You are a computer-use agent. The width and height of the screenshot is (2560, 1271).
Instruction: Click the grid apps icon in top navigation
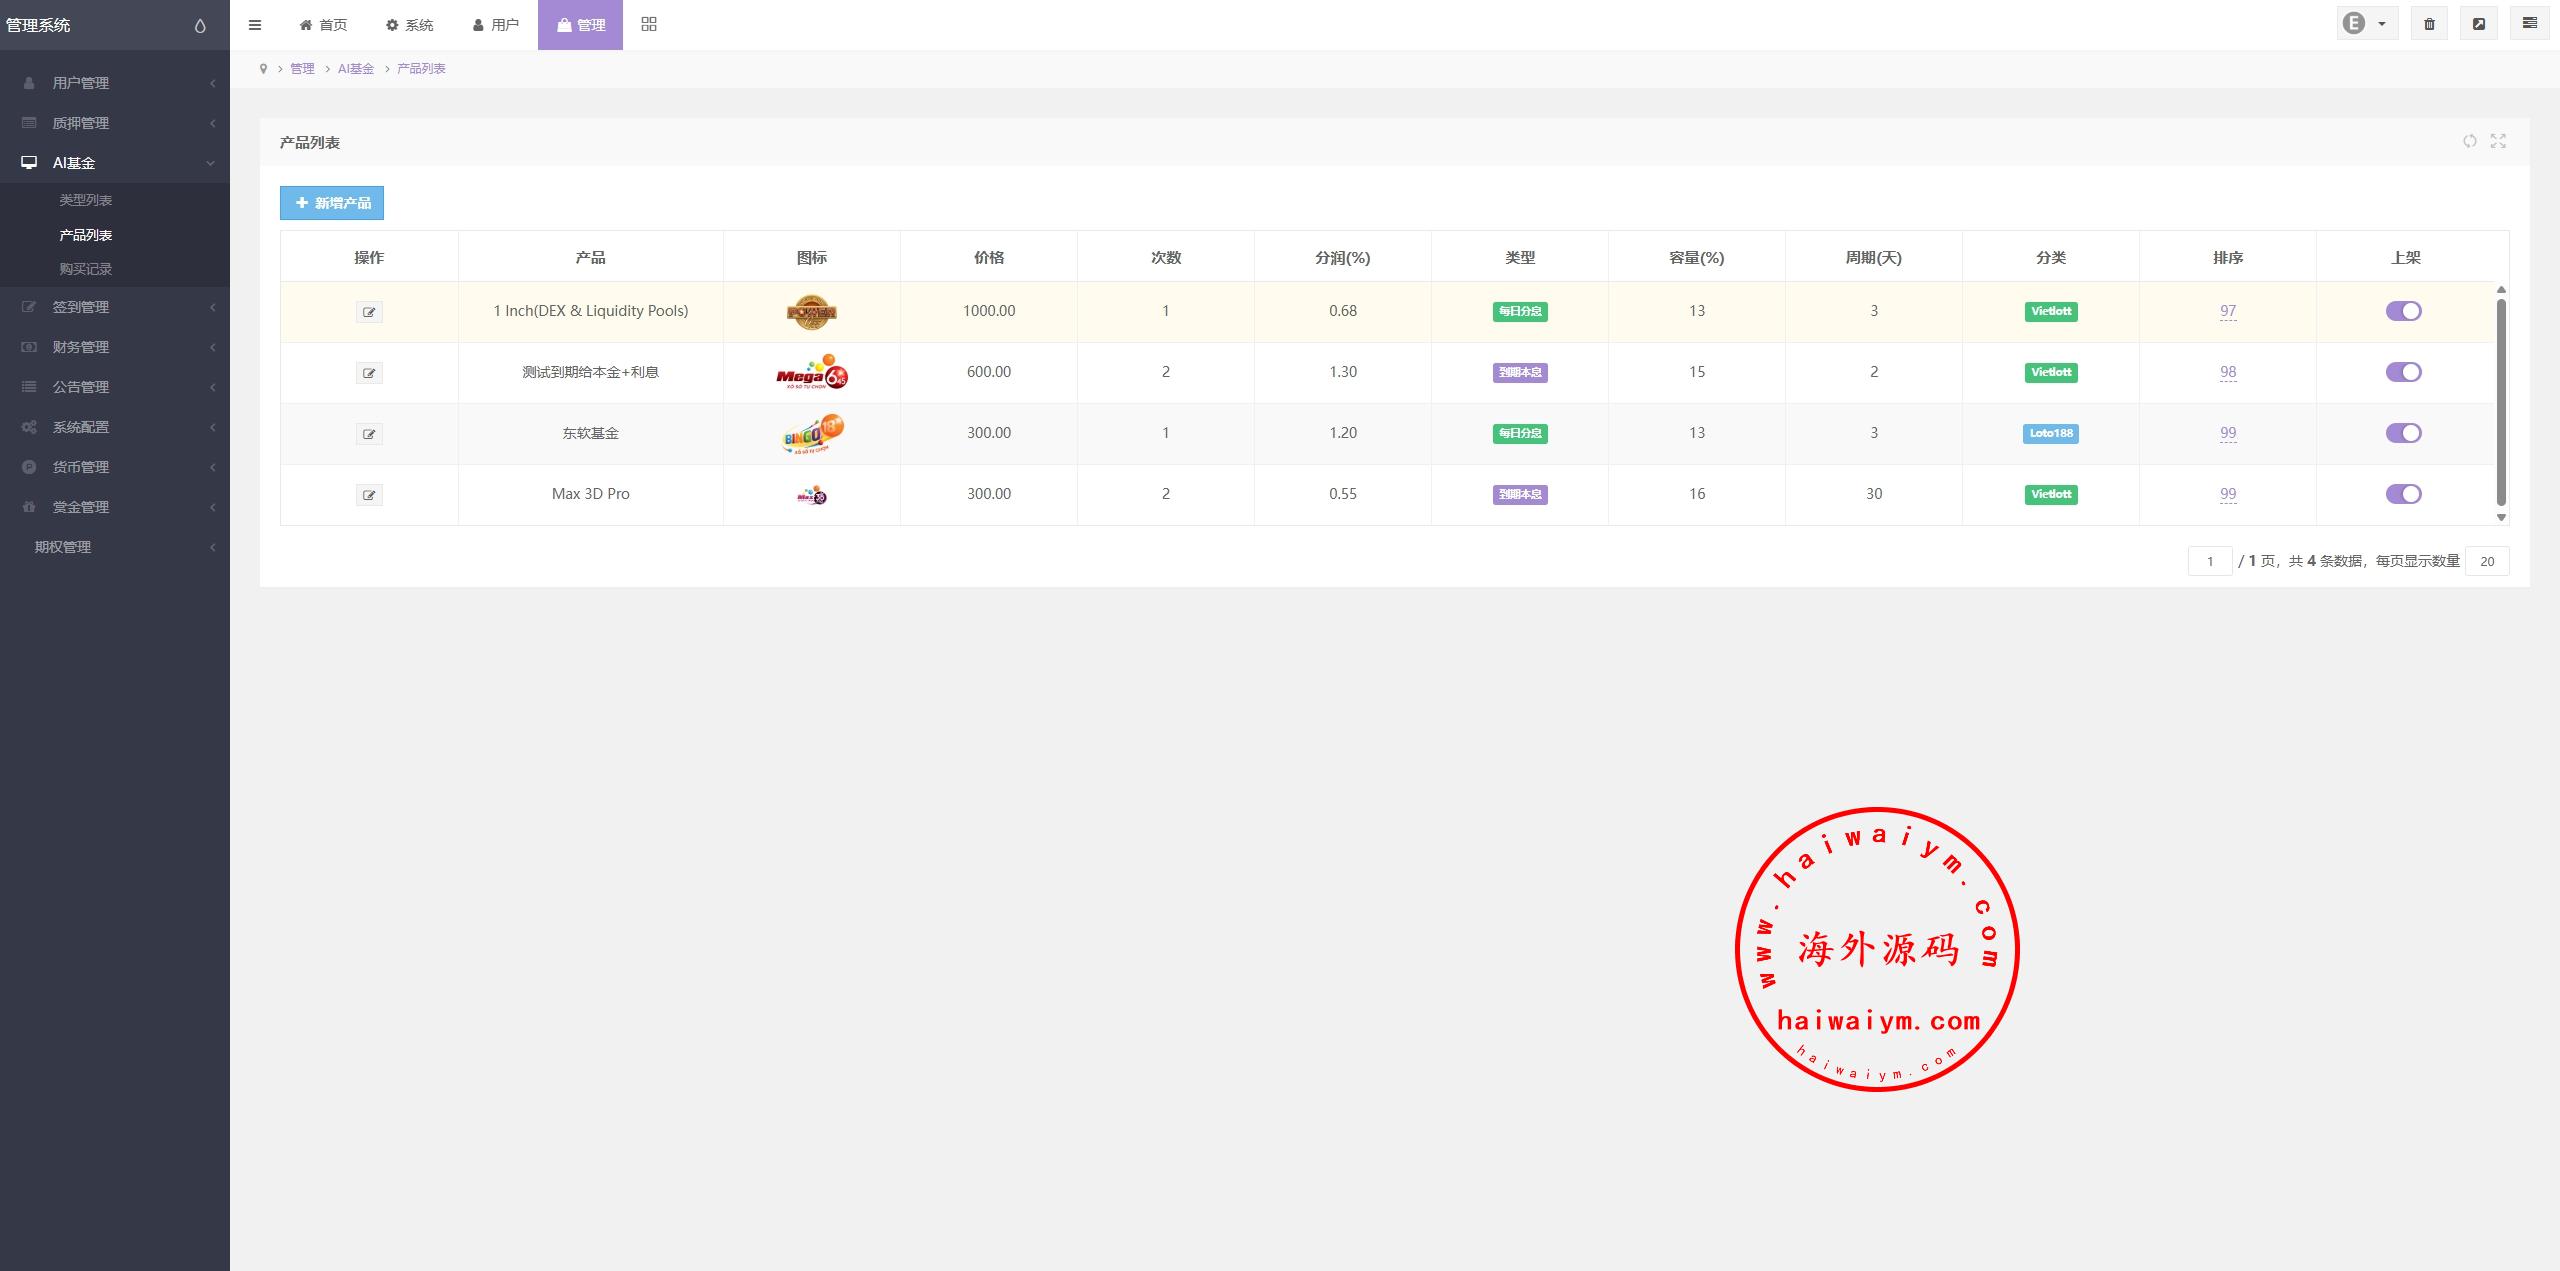tap(649, 24)
